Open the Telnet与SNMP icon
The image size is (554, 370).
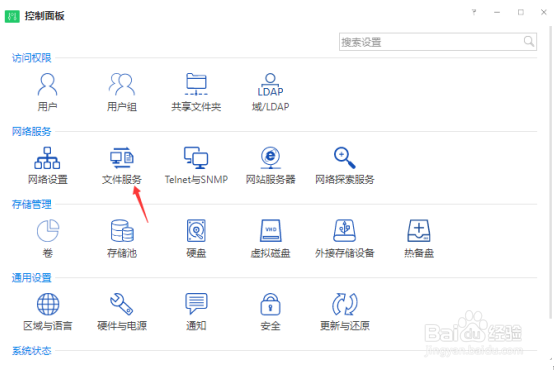pos(196,158)
